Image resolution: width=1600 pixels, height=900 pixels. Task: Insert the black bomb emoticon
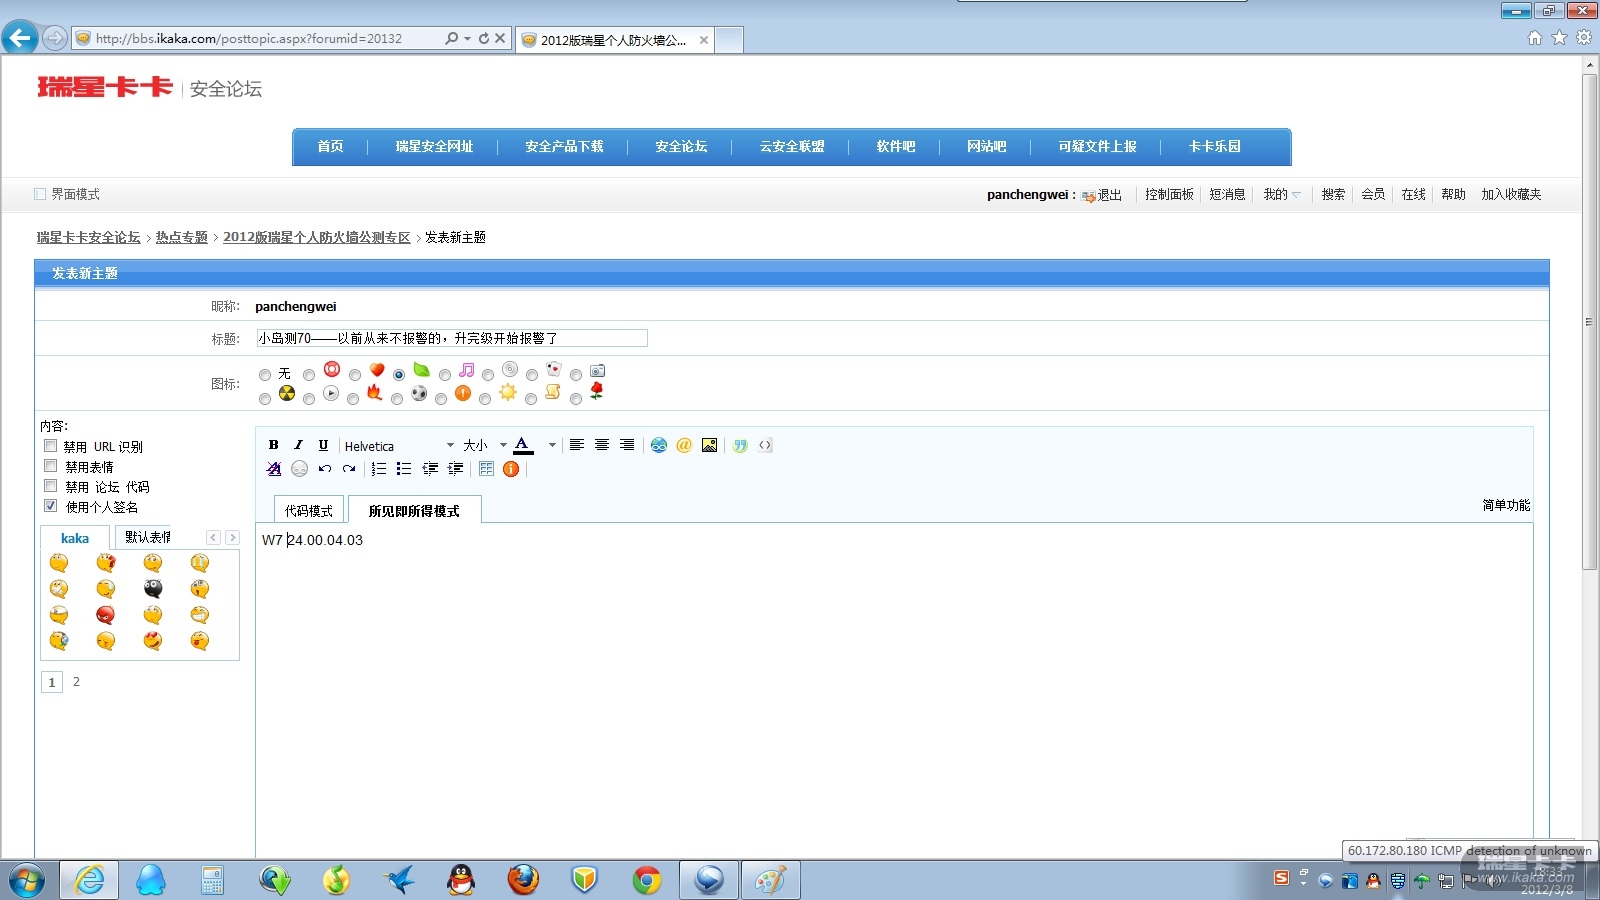pos(153,588)
